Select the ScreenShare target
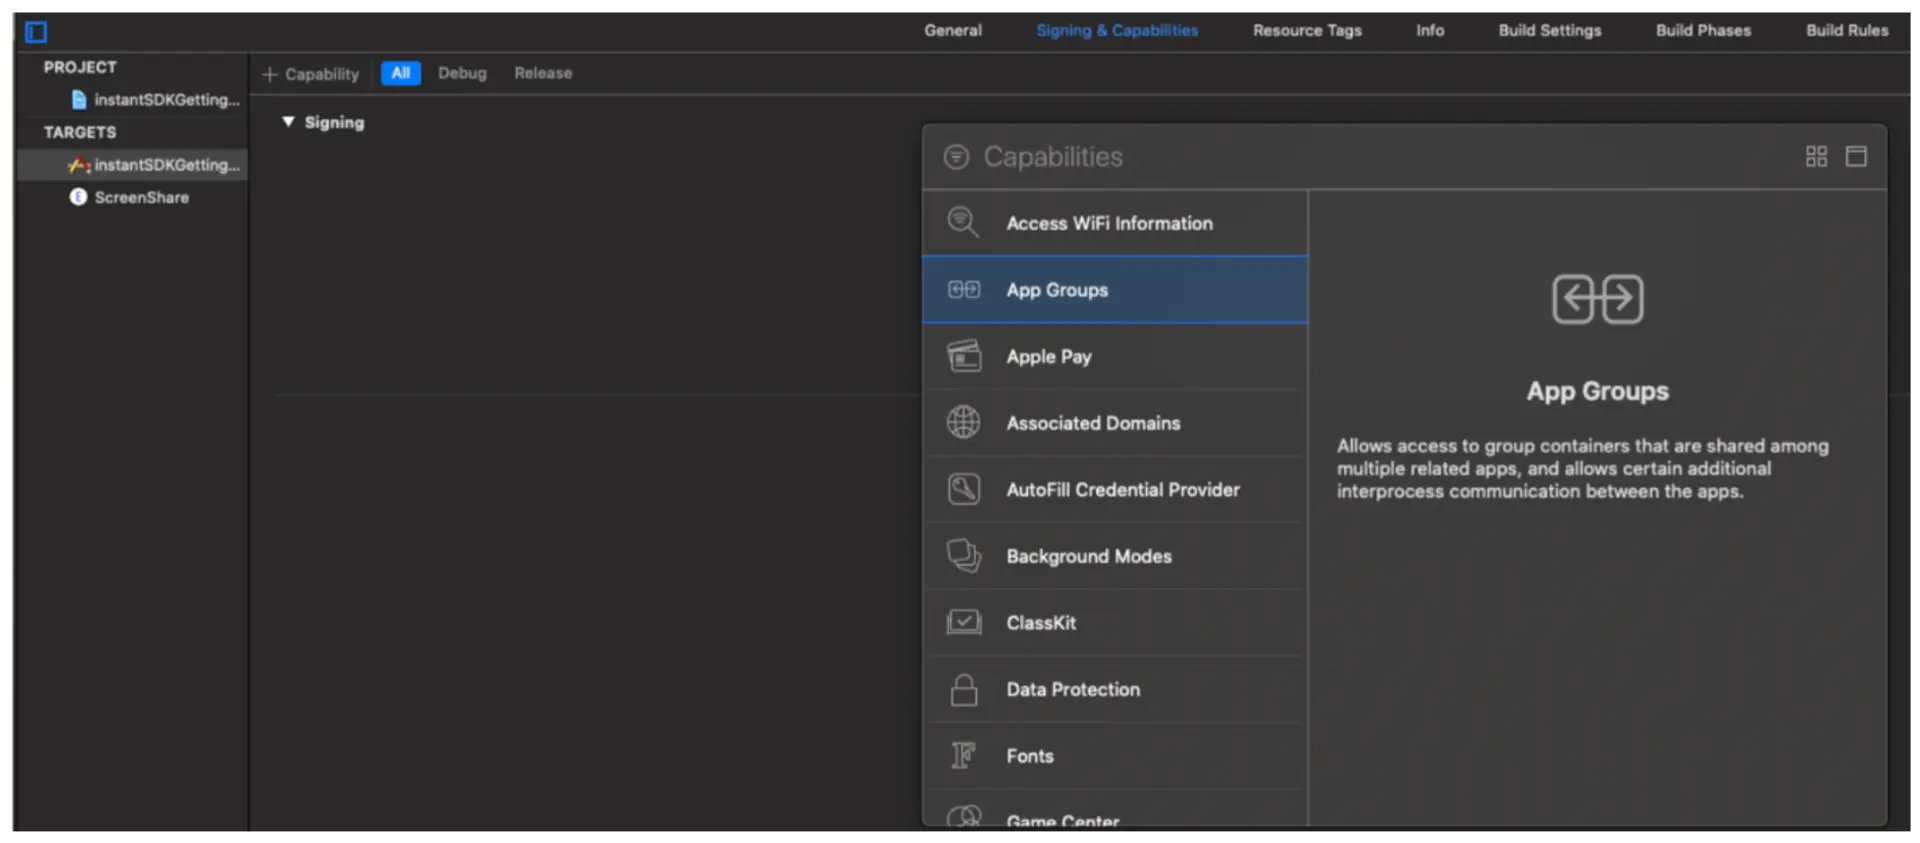The height and width of the screenshot is (843, 1920). 141,198
